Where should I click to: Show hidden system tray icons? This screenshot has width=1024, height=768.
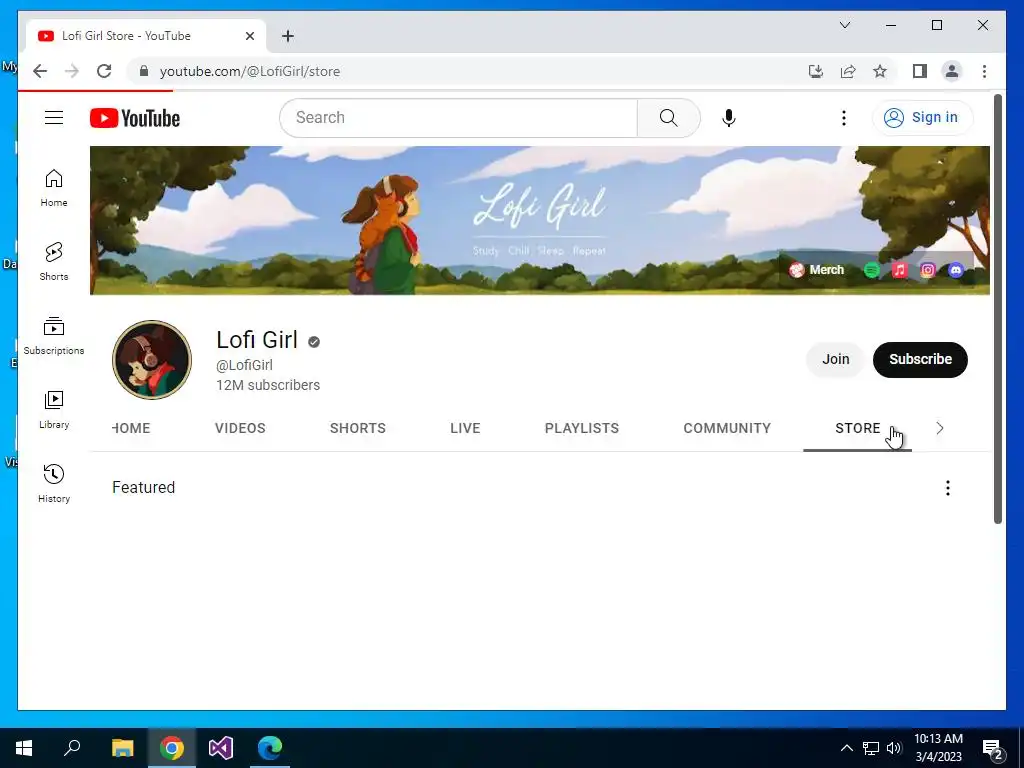tap(846, 748)
